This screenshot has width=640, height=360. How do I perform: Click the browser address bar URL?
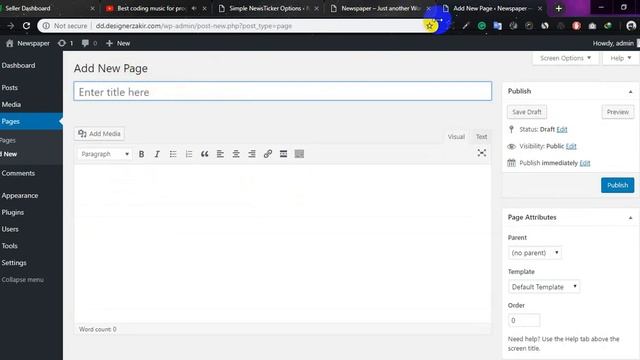coord(194,26)
